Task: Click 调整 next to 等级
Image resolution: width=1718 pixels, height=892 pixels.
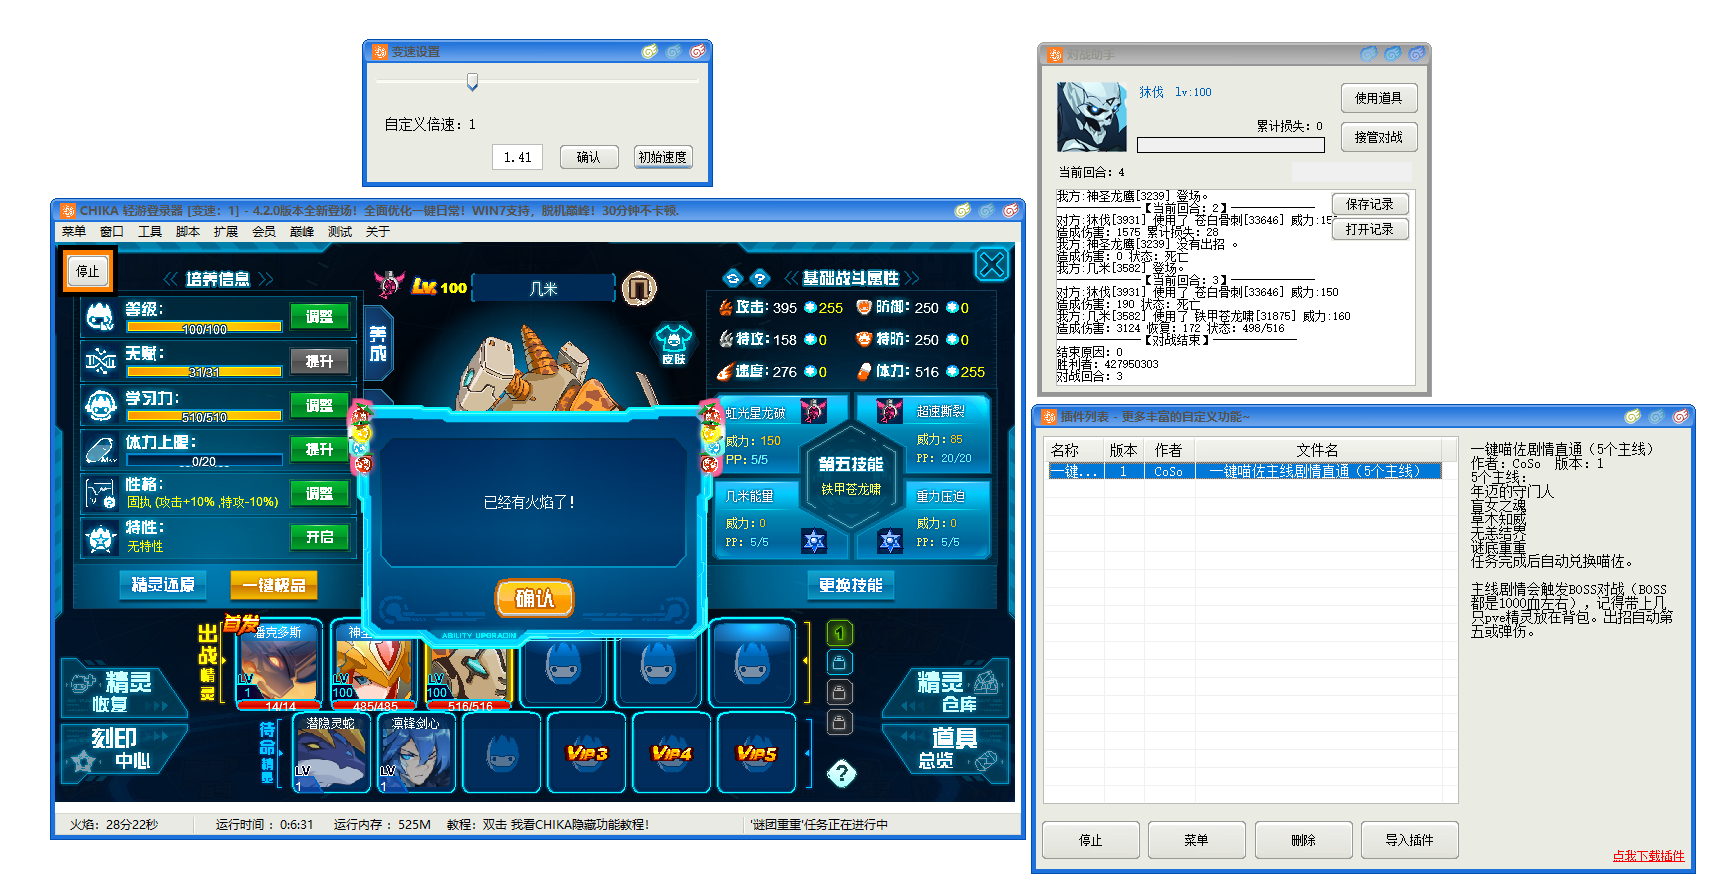Action: (x=320, y=316)
